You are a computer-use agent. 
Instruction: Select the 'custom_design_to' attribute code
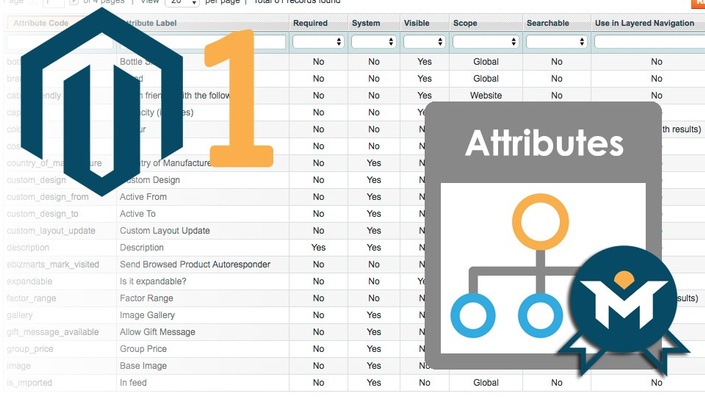(42, 214)
